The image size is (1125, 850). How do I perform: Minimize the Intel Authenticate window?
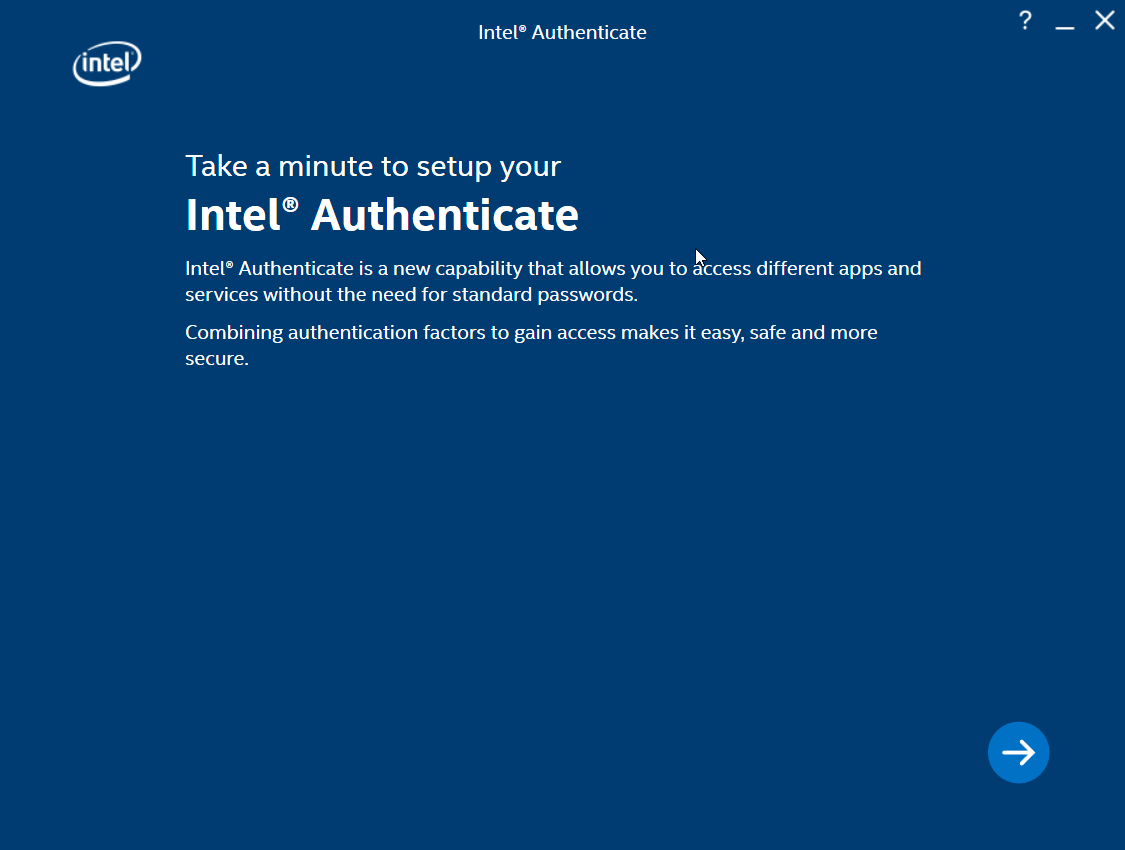tap(1065, 28)
